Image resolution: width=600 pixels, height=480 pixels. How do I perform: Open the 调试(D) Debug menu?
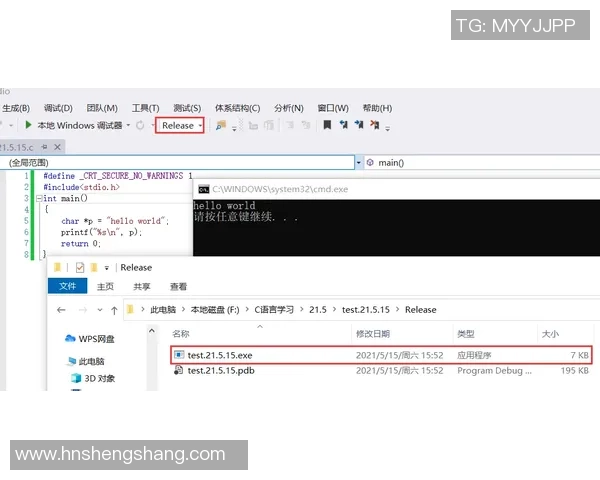(58, 108)
